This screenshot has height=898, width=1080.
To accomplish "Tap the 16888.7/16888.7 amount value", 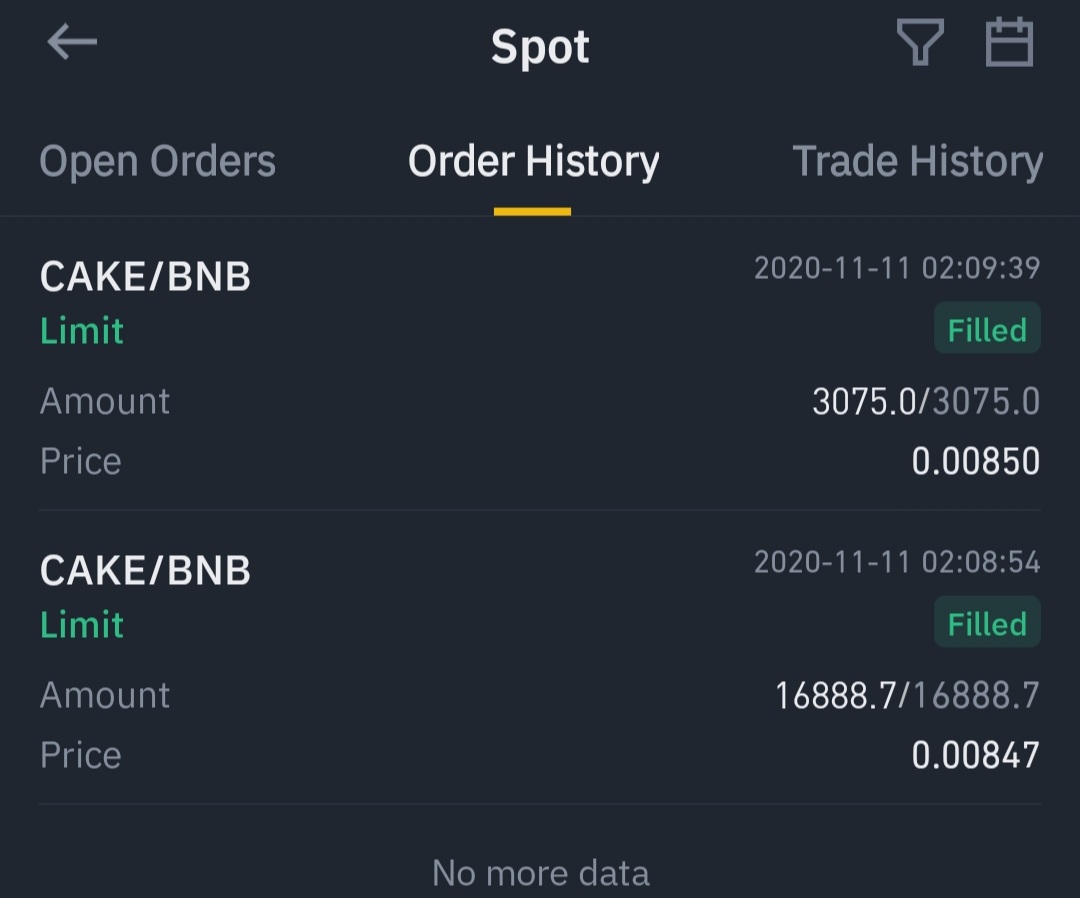I will pyautogui.click(x=906, y=696).
